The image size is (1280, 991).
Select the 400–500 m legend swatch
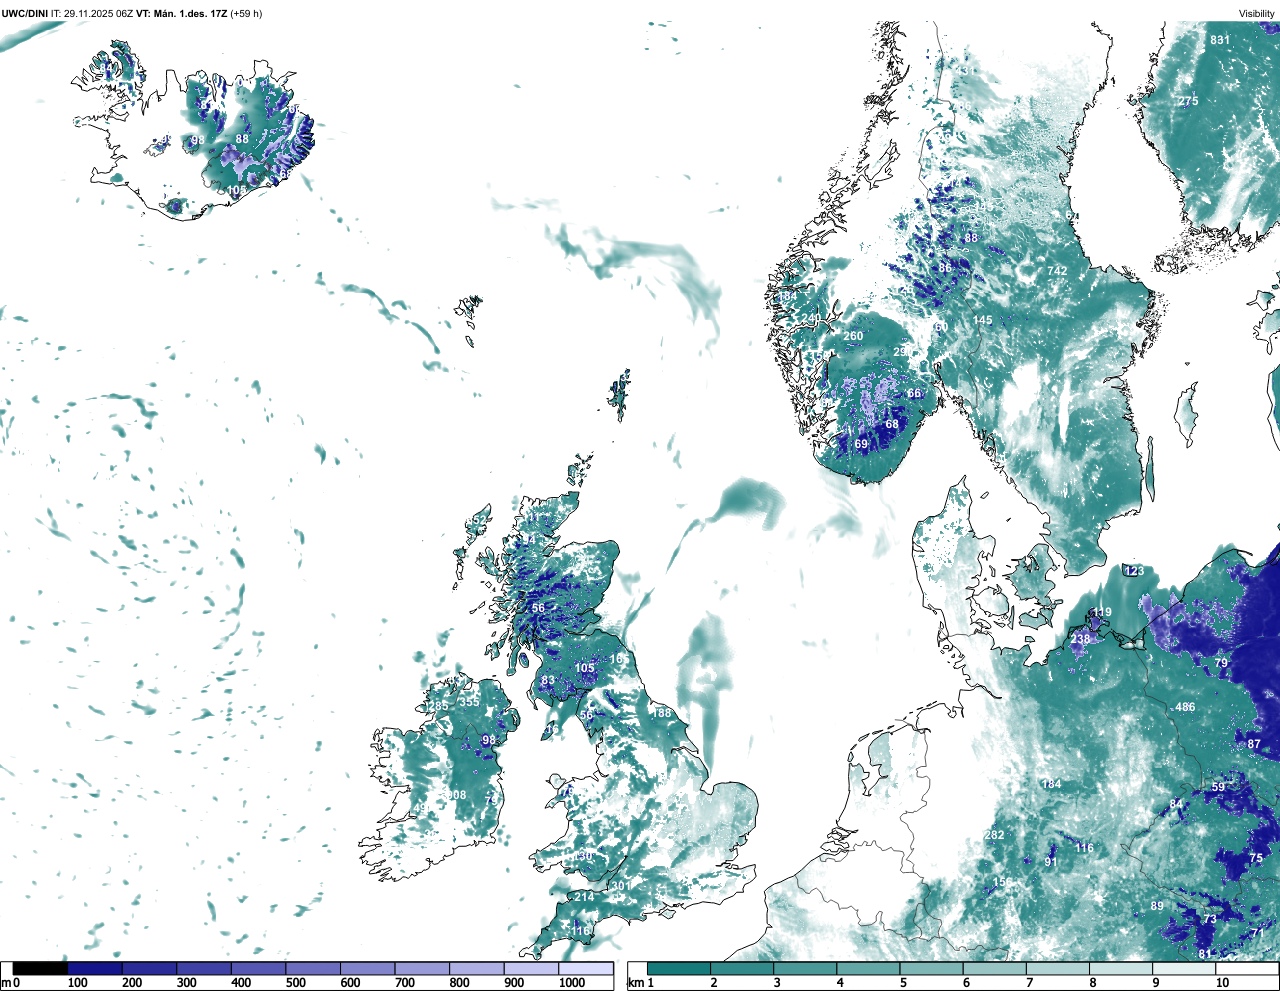point(258,968)
